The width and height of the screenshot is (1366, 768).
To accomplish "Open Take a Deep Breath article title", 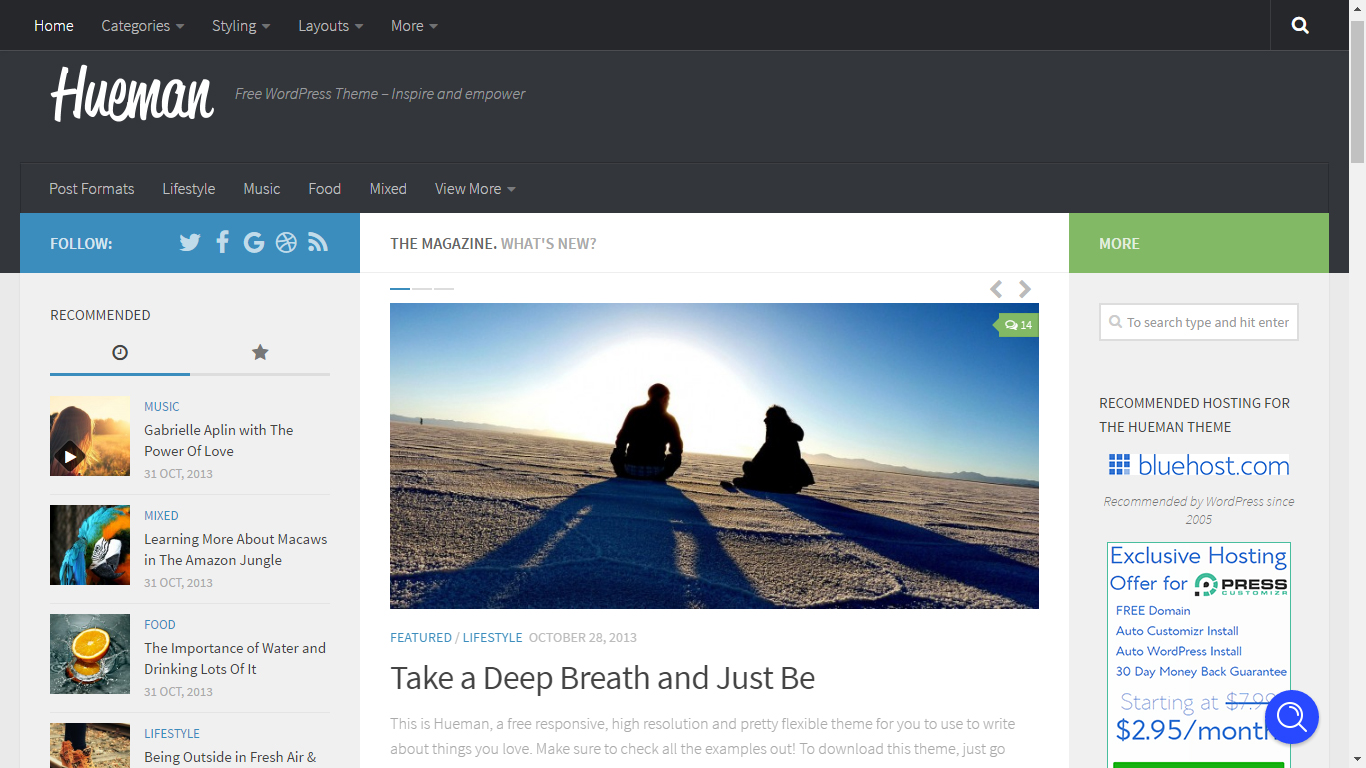I will pyautogui.click(x=603, y=678).
